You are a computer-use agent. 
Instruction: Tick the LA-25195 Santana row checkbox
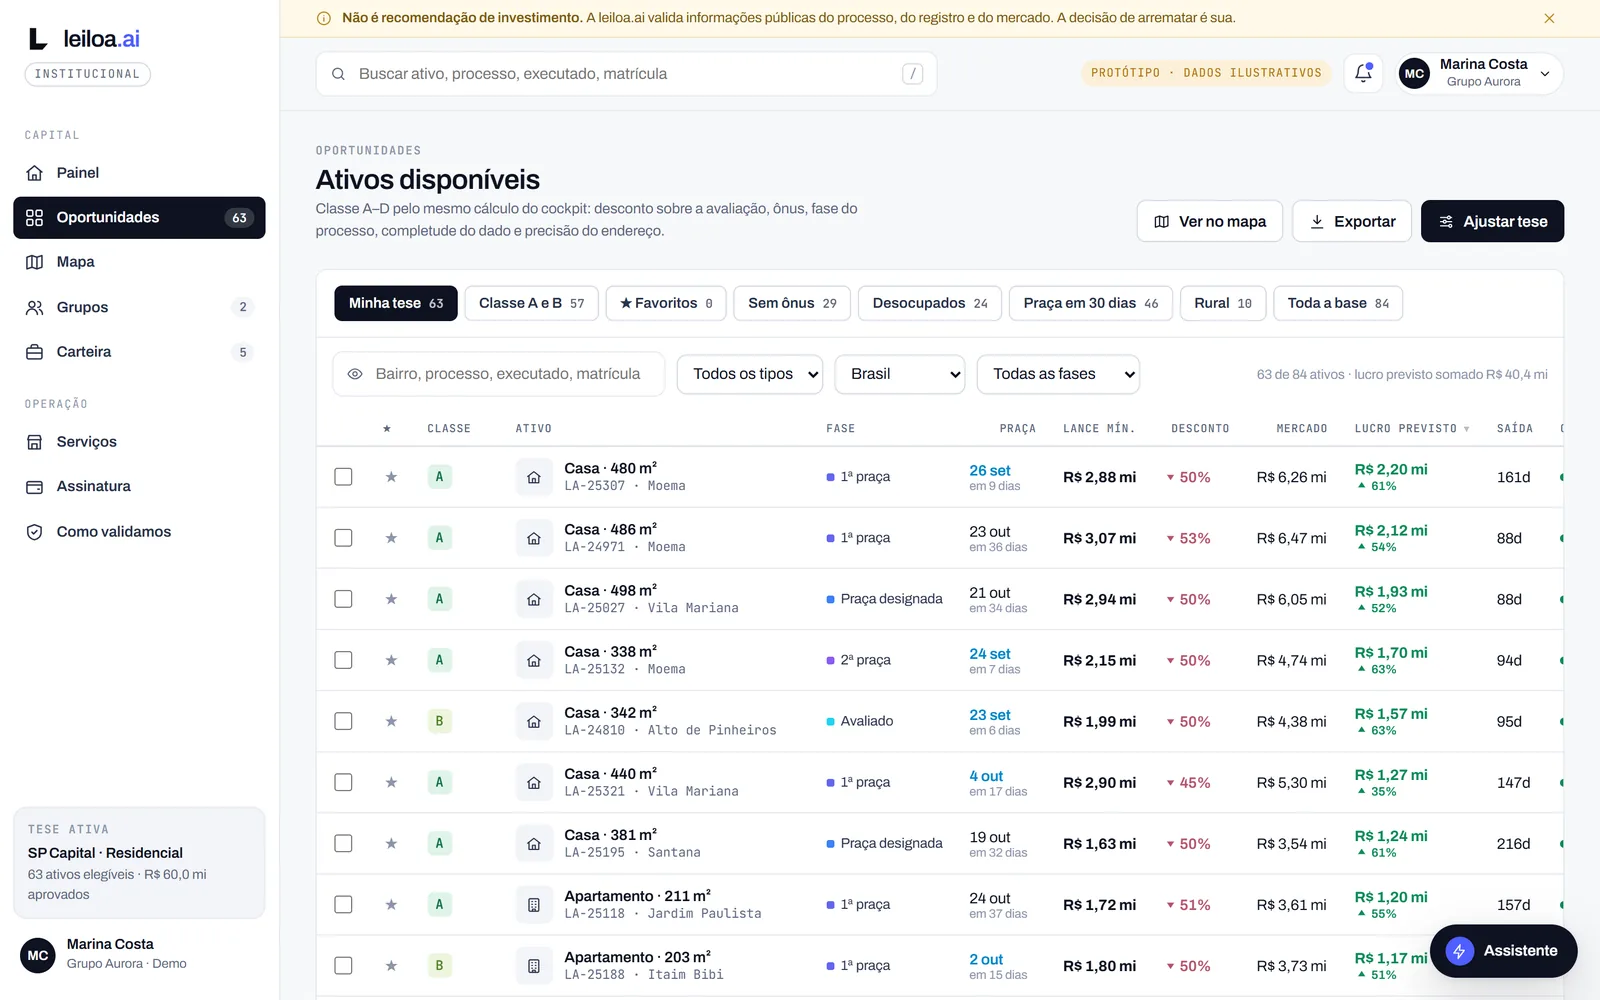(343, 843)
